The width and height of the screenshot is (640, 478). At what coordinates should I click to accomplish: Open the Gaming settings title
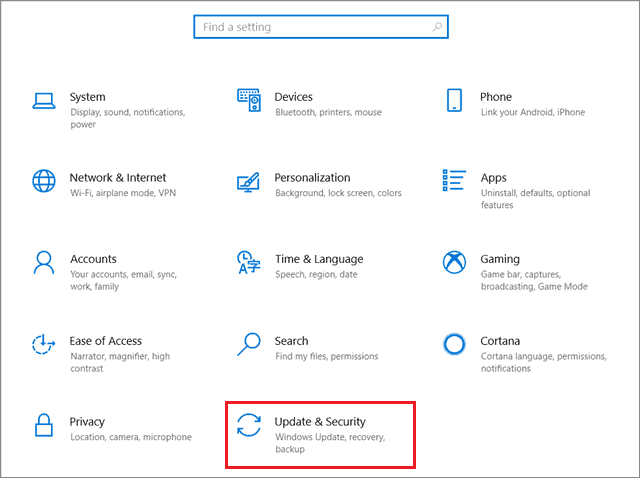(500, 259)
